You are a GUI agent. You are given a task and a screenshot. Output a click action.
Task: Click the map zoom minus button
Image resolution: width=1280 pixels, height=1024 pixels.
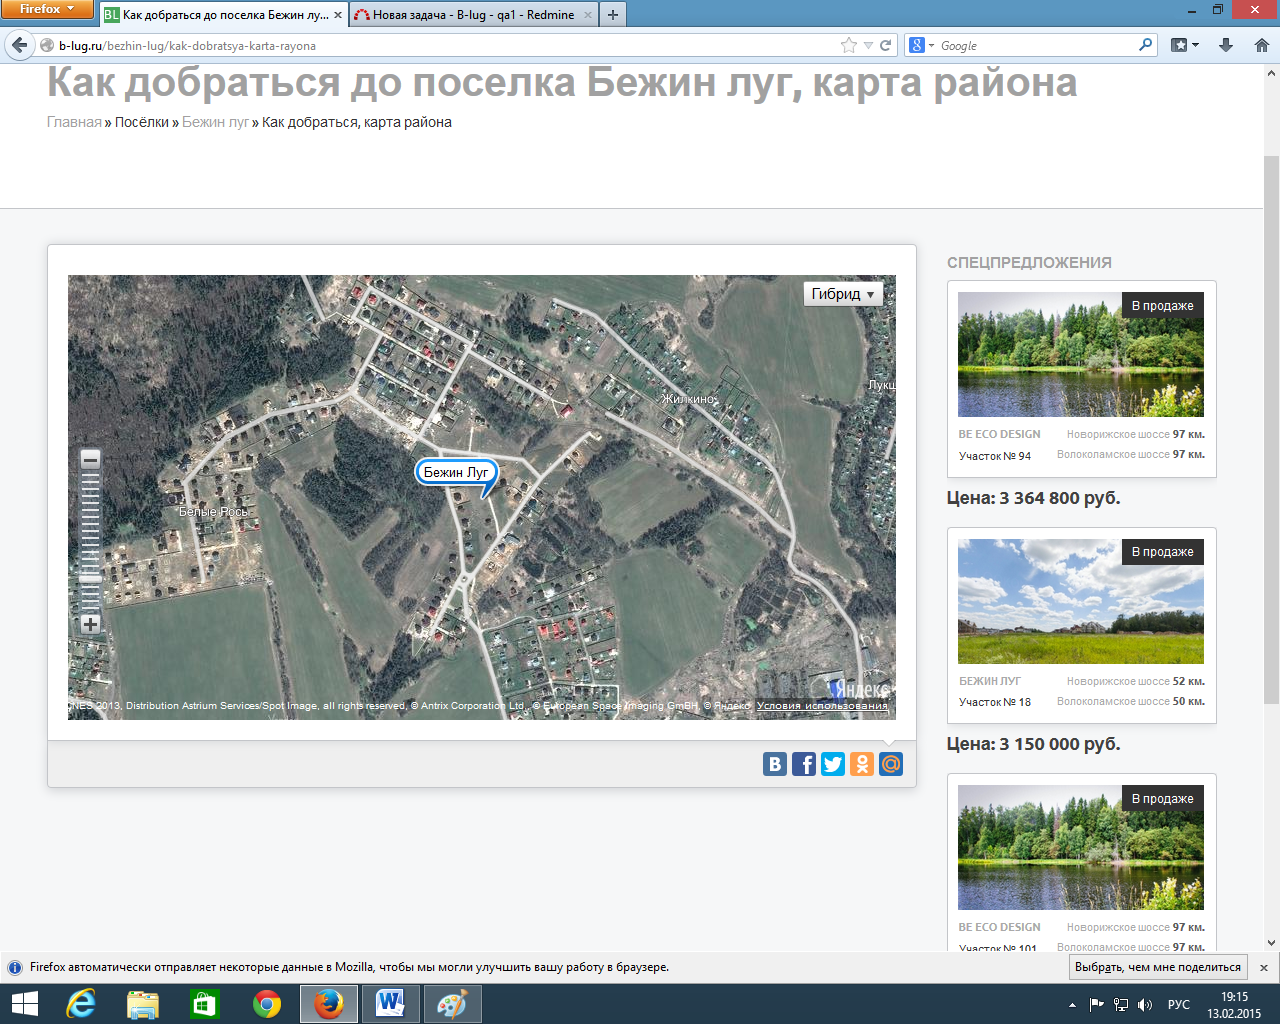pos(90,459)
